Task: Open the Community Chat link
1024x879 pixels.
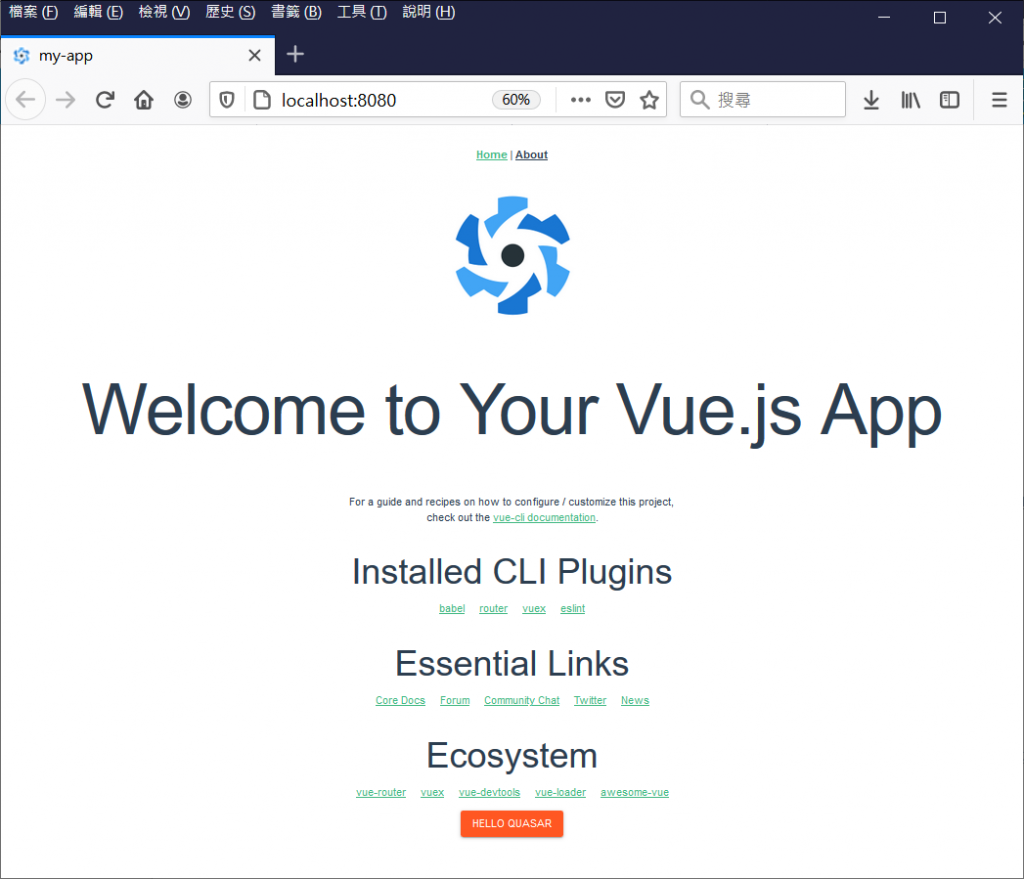Action: click(522, 700)
